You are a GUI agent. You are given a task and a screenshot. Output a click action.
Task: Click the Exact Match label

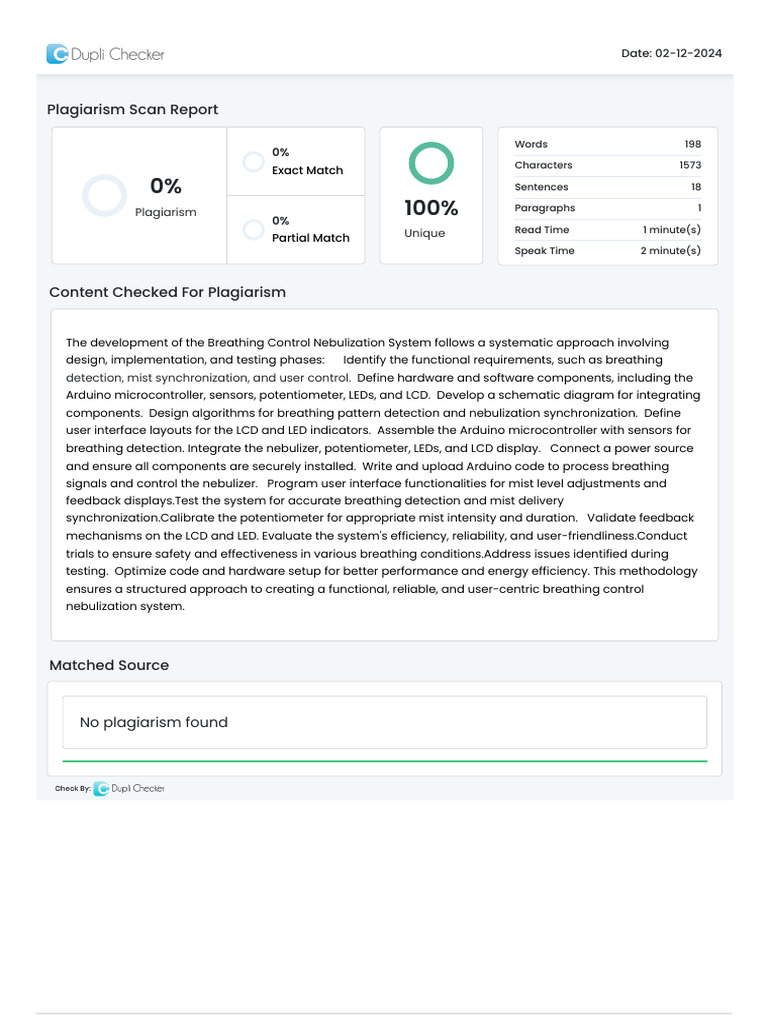[308, 170]
